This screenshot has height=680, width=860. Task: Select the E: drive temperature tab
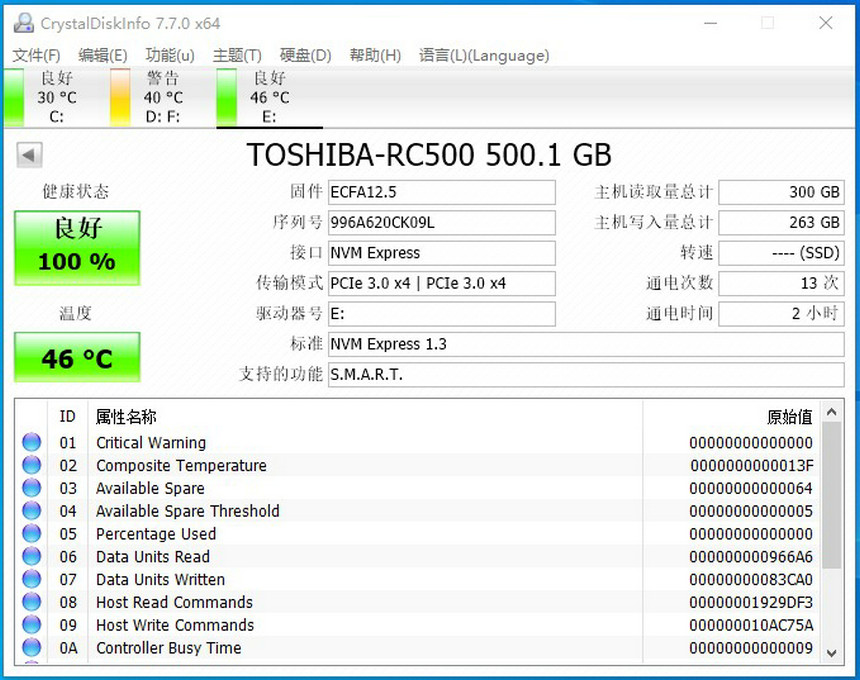268,97
